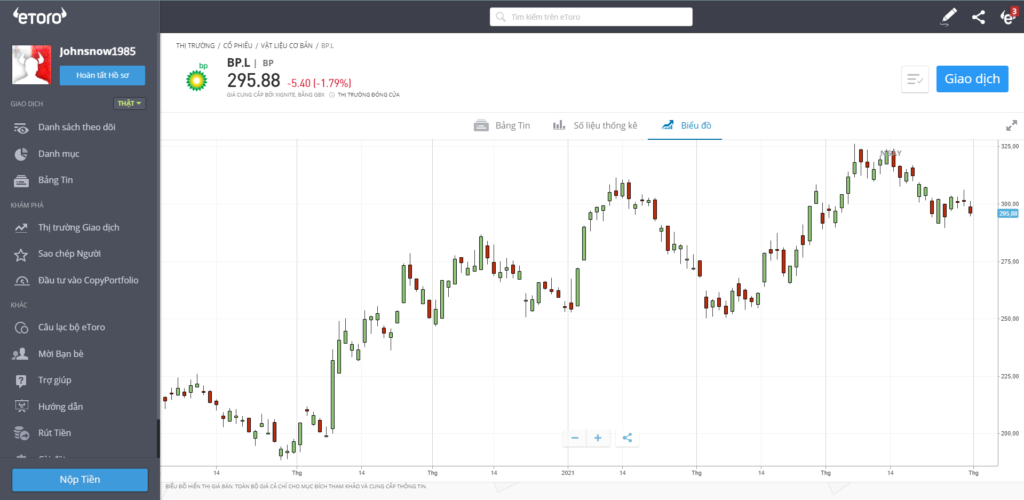The width and height of the screenshot is (1024, 500).
Task: Open Thị trường Giao dịch
Action: [x=78, y=228]
